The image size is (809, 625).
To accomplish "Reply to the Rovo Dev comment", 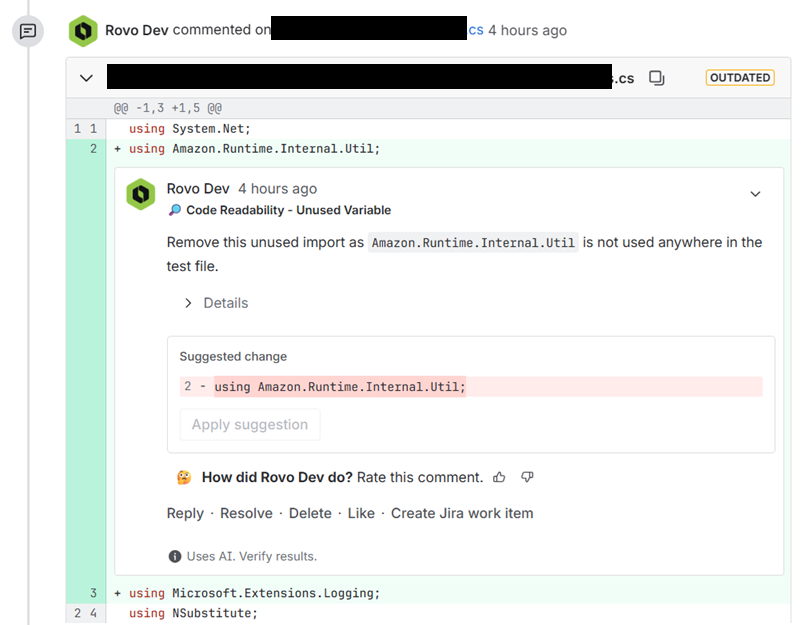I will click(185, 513).
